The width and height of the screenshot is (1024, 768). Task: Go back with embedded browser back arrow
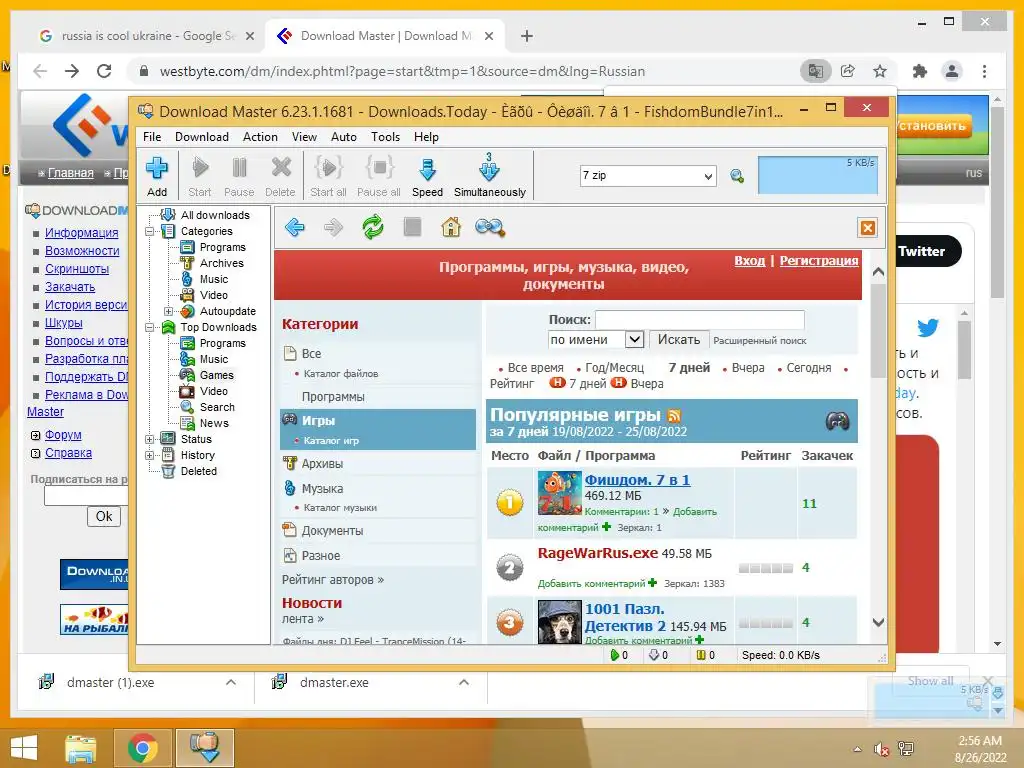pyautogui.click(x=295, y=227)
